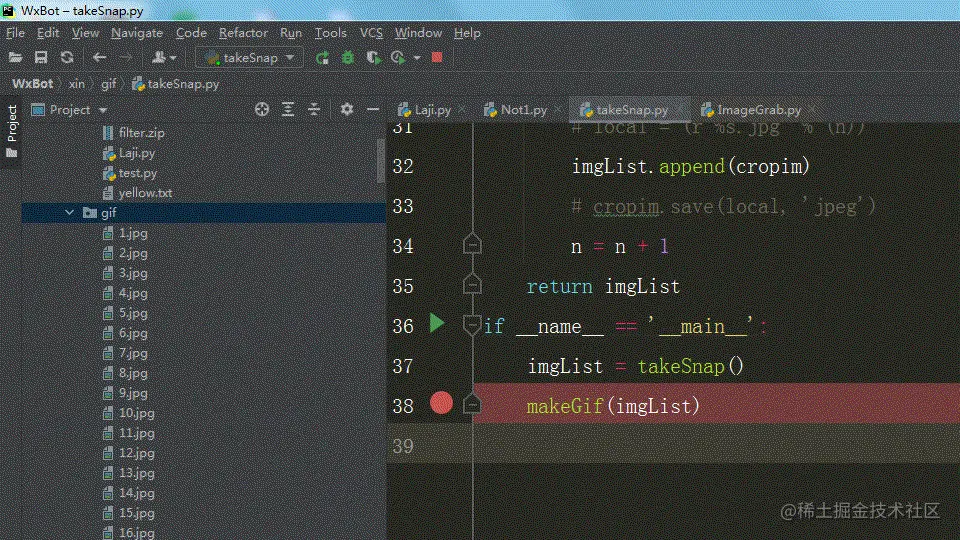Open the takeSnap run configuration dropdown
The width and height of the screenshot is (960, 540).
tap(249, 58)
